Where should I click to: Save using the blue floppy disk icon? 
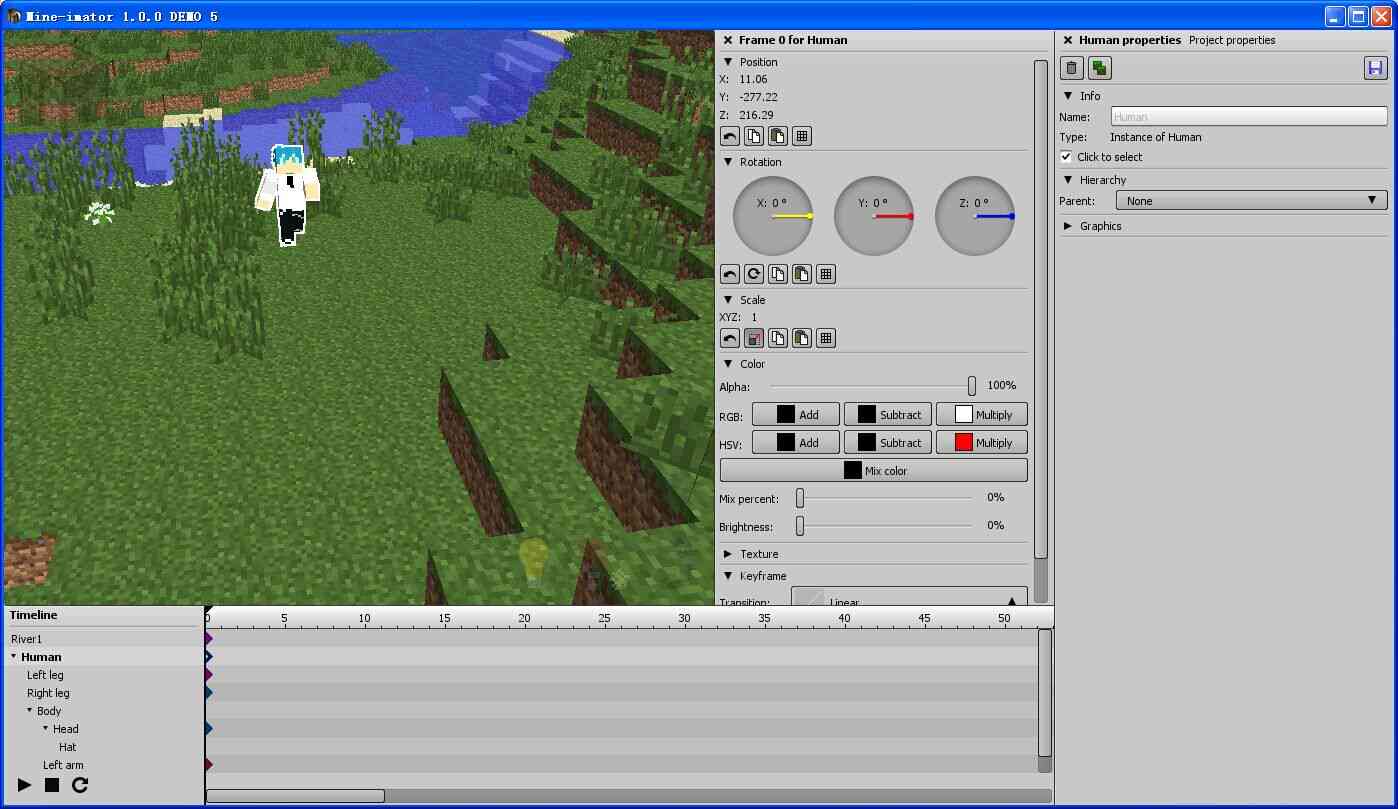coord(1376,68)
